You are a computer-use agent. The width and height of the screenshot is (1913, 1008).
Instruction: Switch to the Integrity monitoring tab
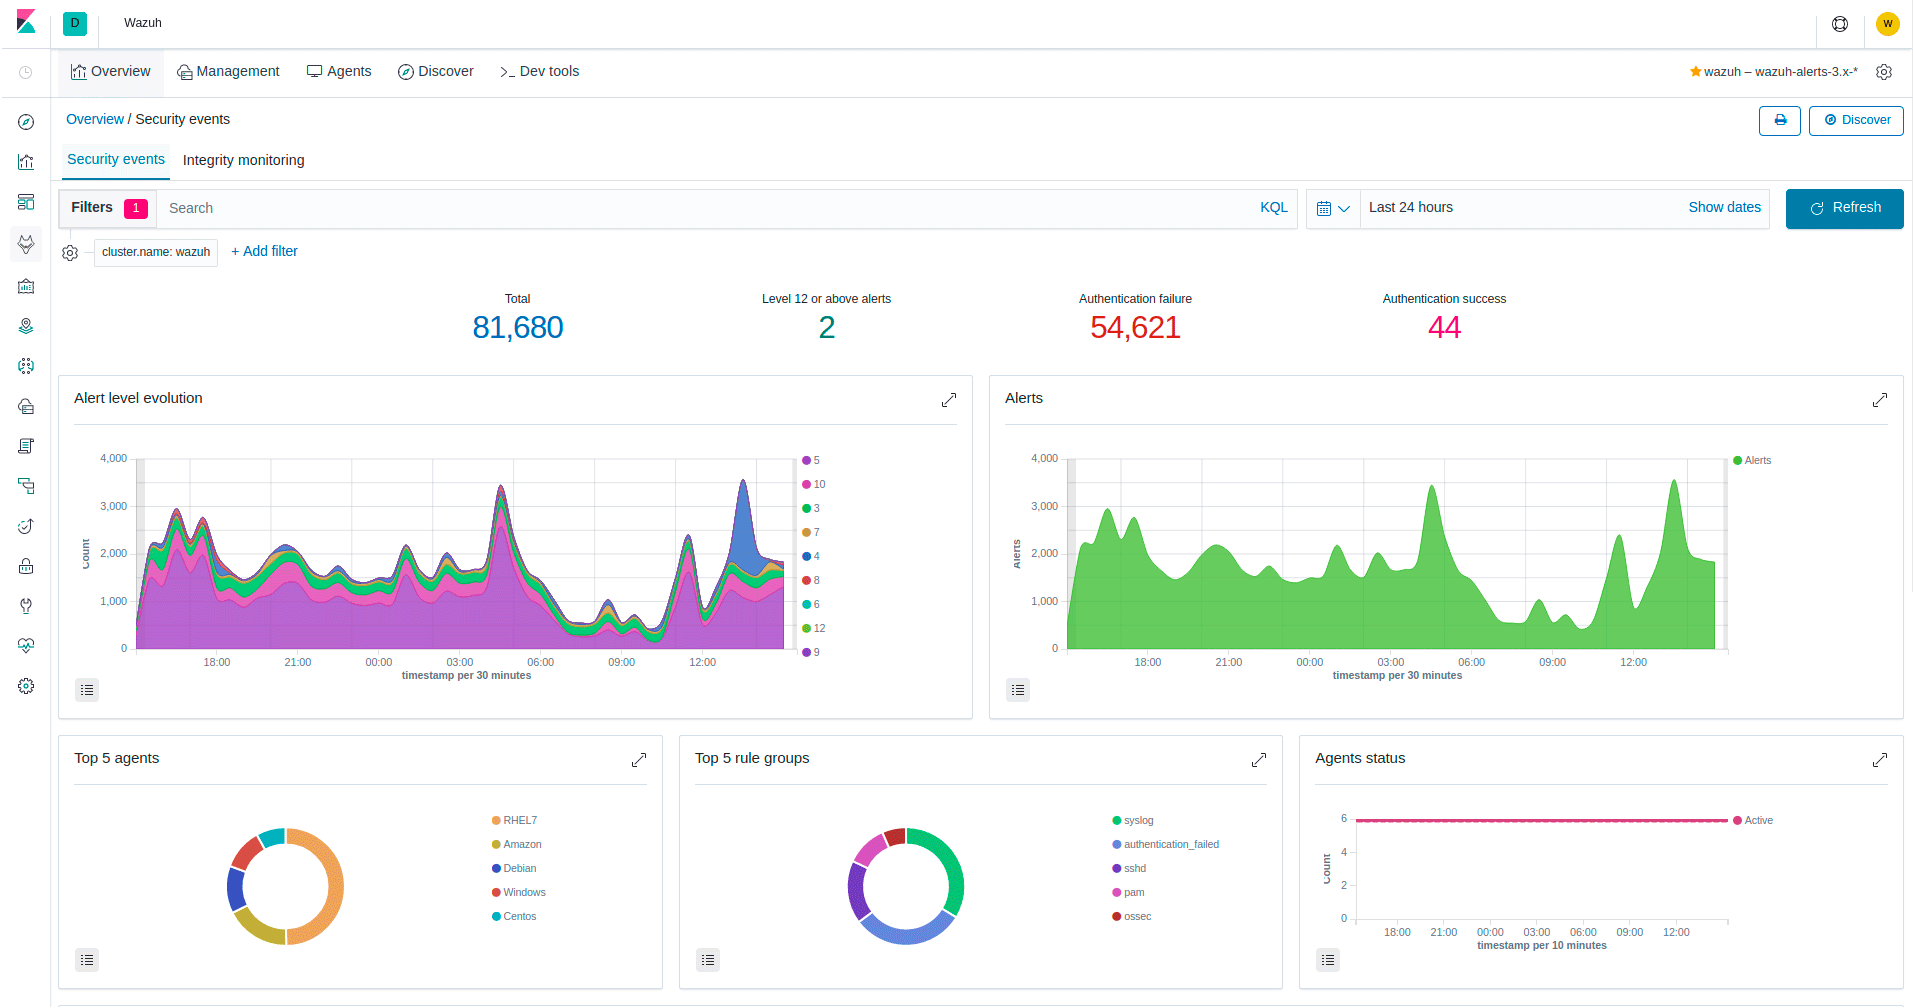243,160
